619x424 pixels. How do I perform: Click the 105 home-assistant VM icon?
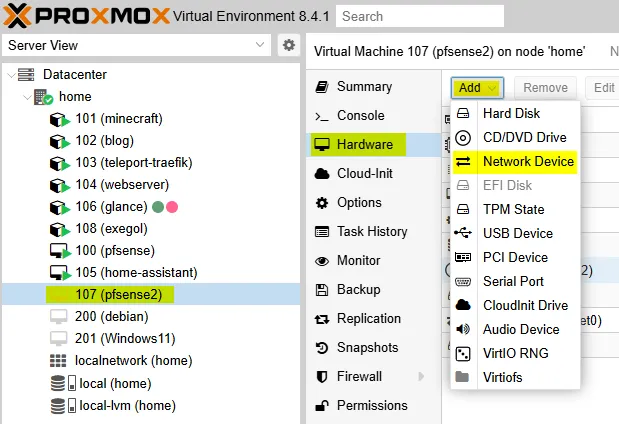click(59, 273)
